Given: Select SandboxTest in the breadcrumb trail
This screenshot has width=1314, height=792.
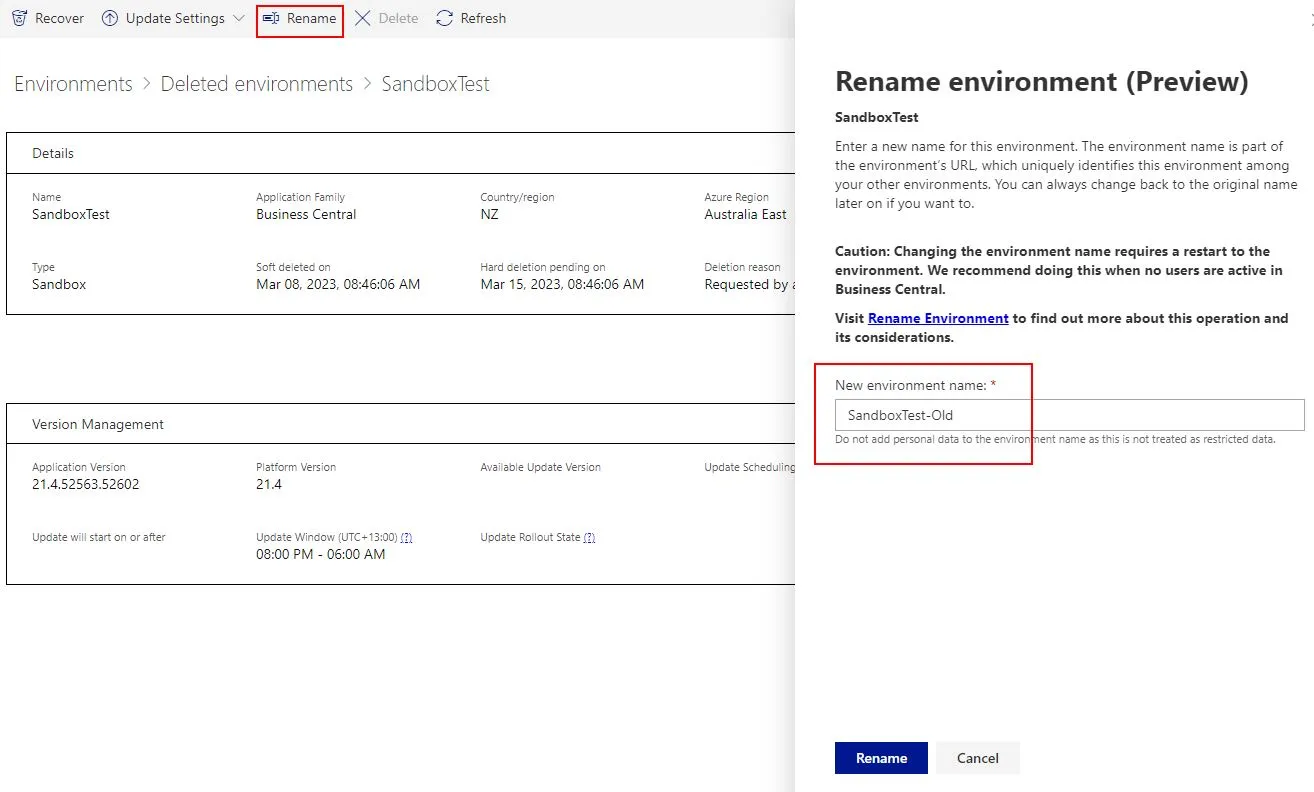Looking at the screenshot, I should pos(436,84).
